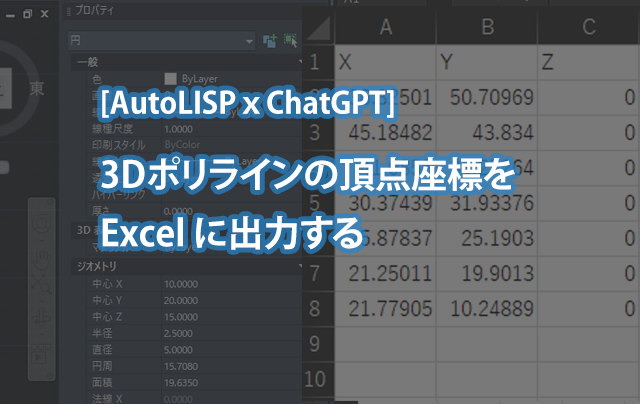Open the object type dropdown showing 円
The height and width of the screenshot is (404, 640).
(160, 41)
